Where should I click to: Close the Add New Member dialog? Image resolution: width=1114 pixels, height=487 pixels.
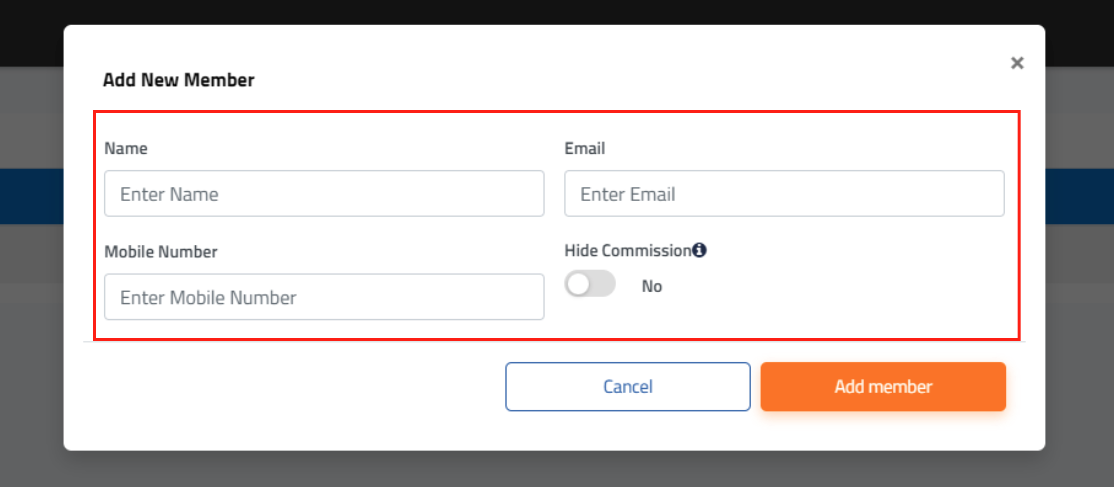1017,63
